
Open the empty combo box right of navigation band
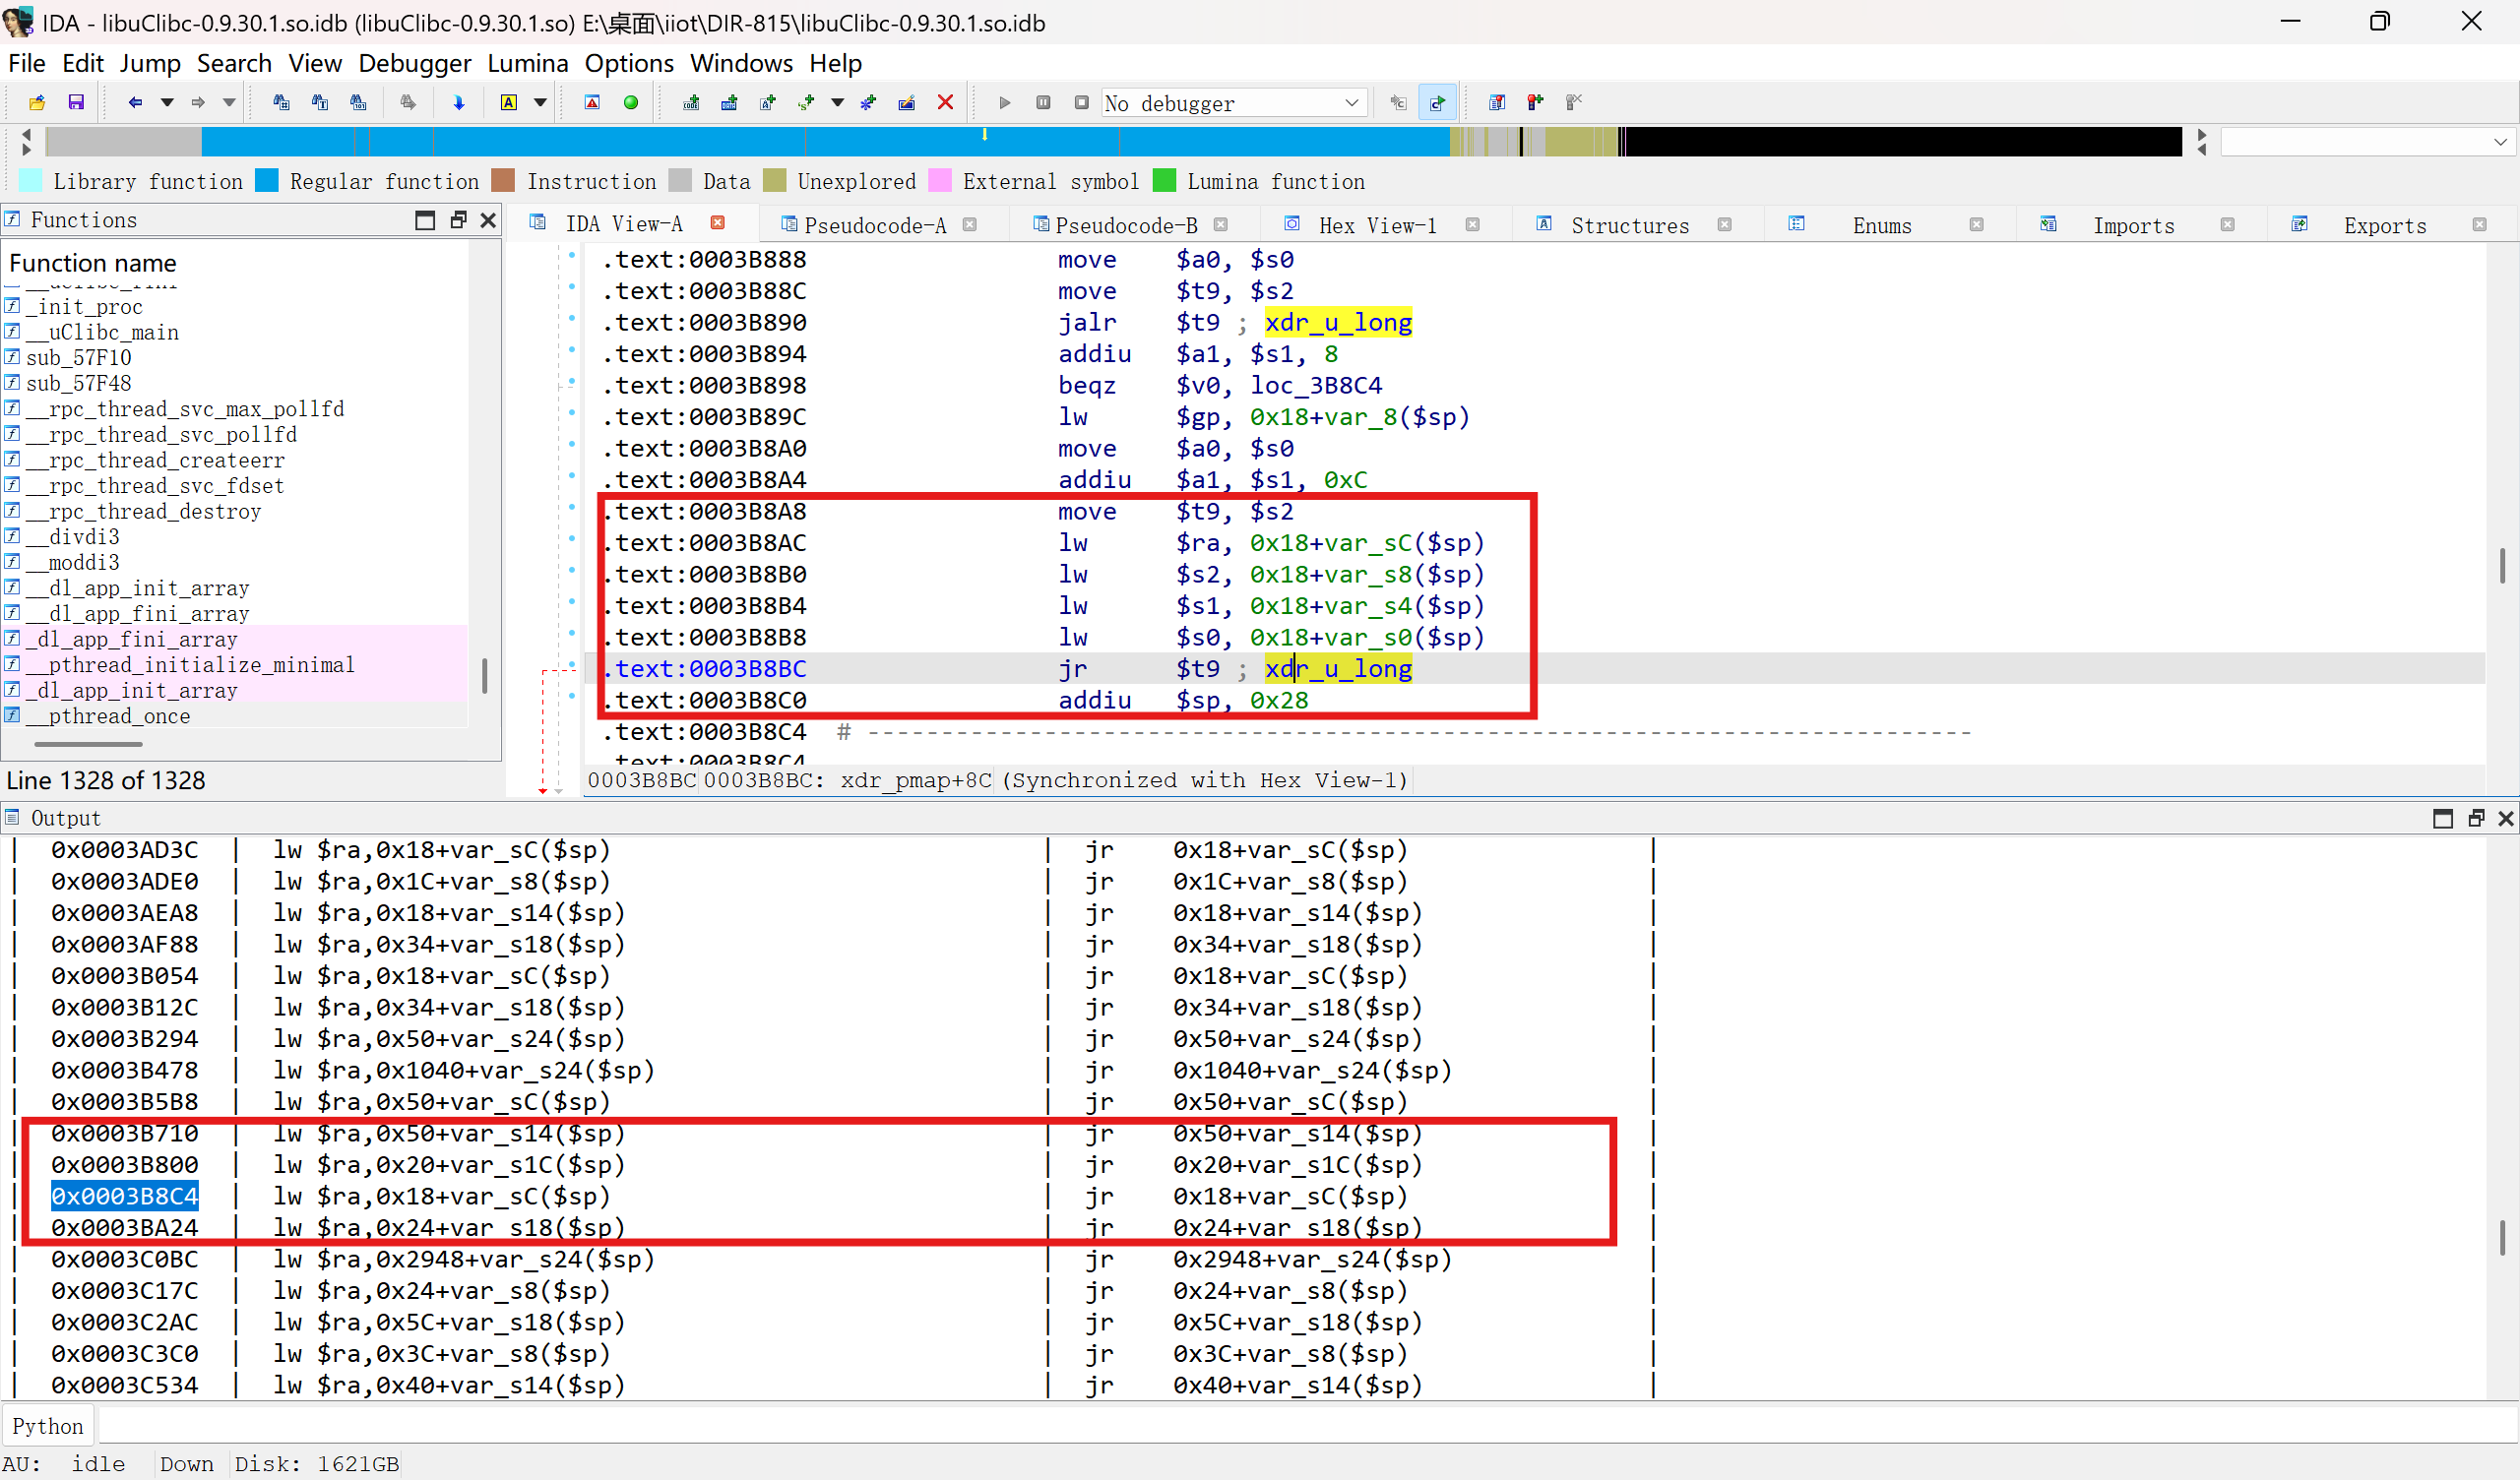pos(2366,142)
